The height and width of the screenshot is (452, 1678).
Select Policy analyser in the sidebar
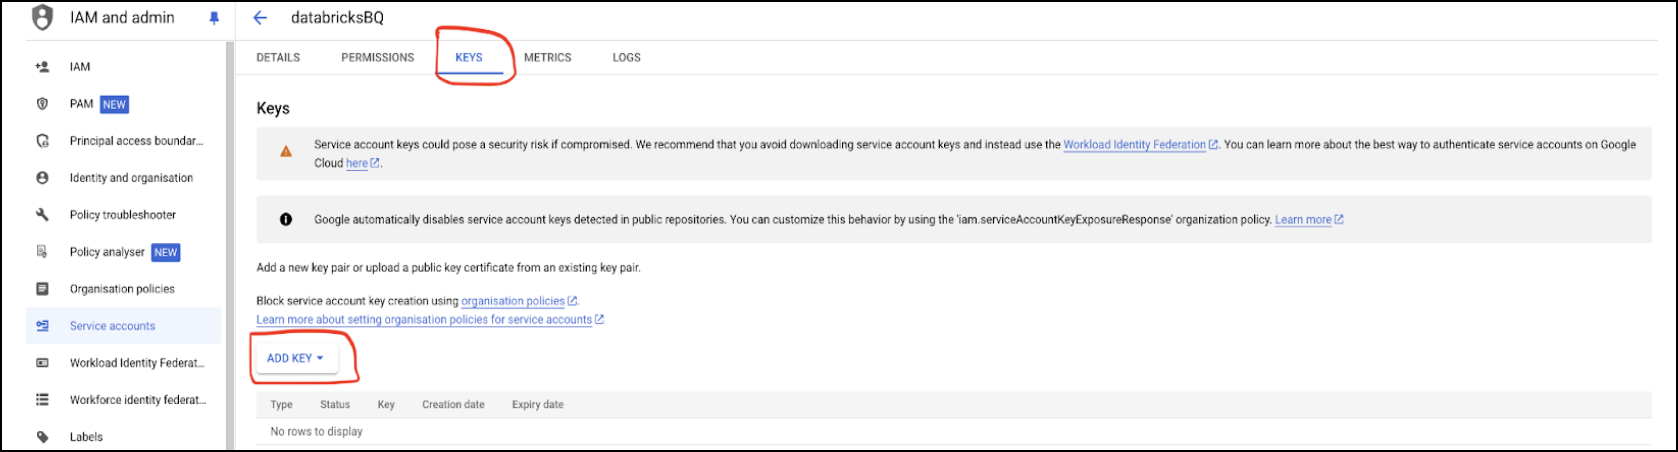tap(107, 252)
